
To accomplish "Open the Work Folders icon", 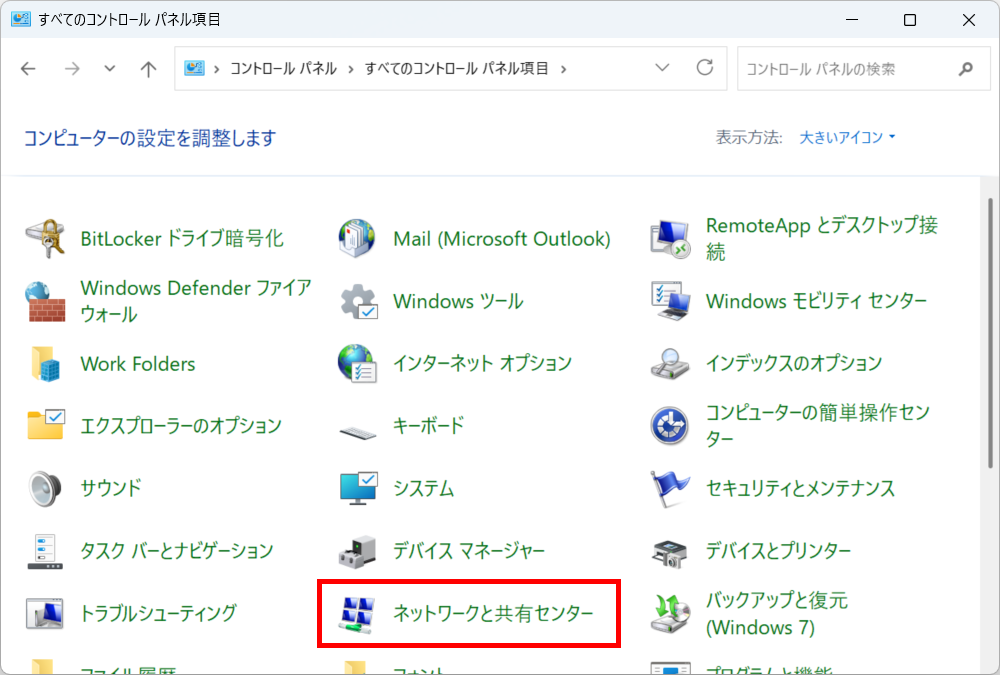I will point(45,364).
